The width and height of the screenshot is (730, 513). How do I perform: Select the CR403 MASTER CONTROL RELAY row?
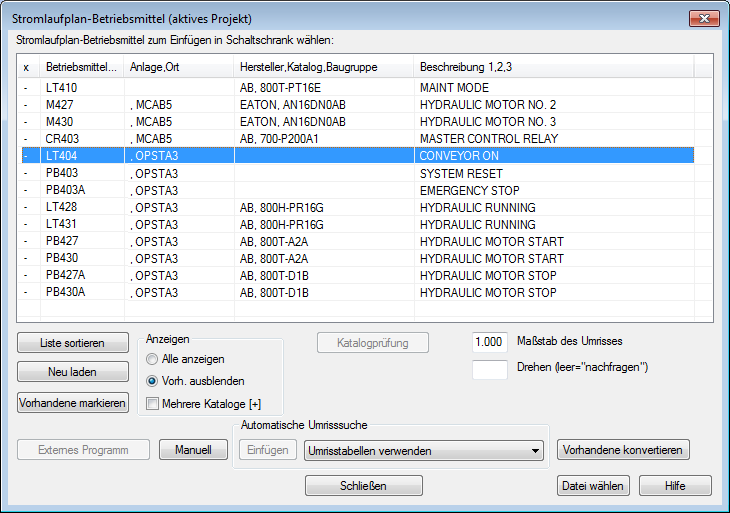click(358, 139)
